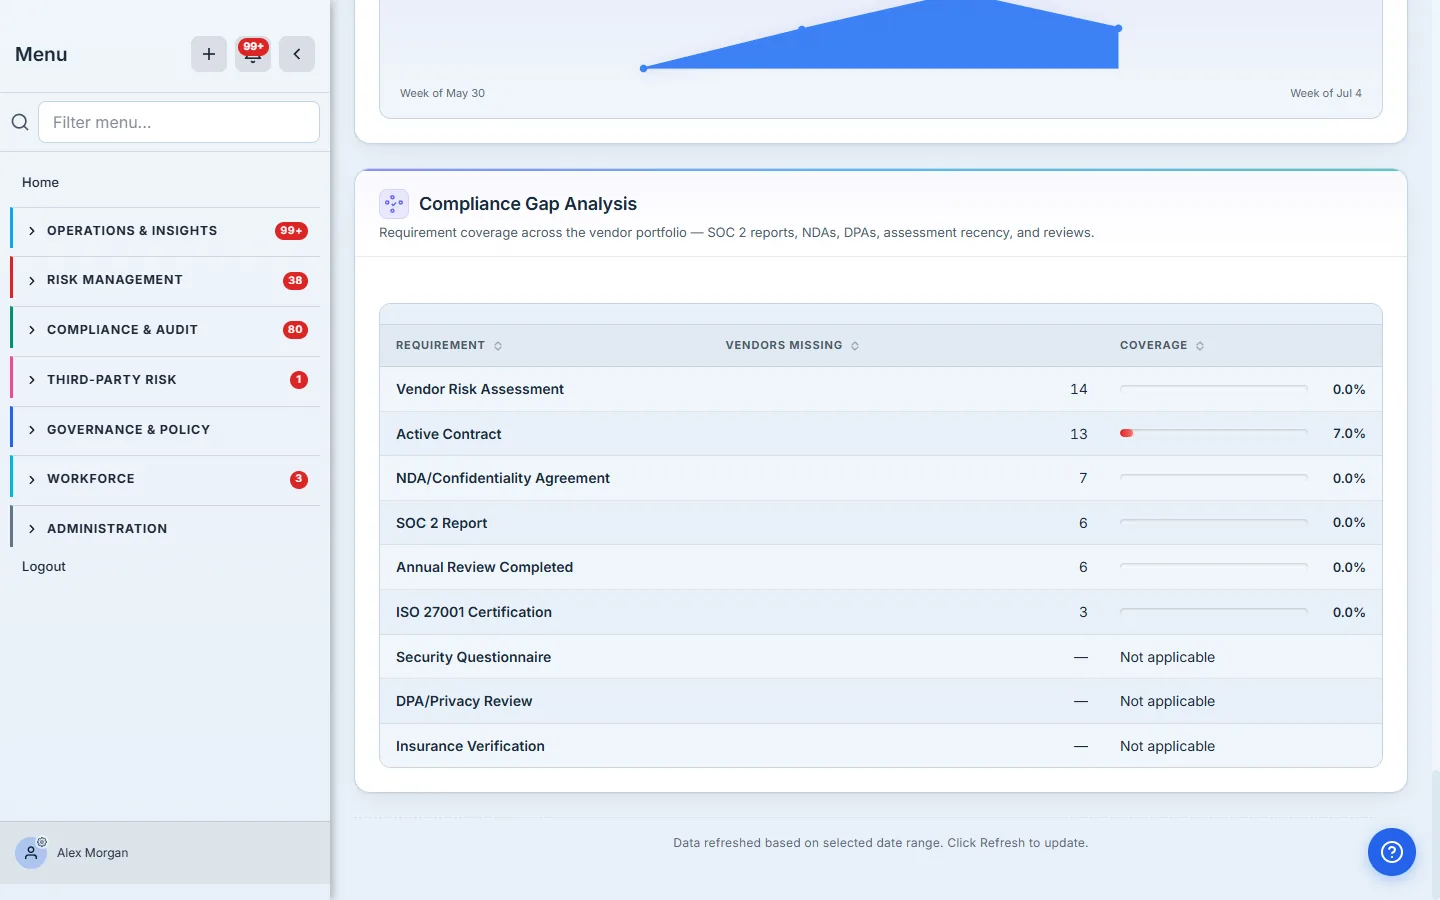Click Vendor Risk Assessment coverage bar
Viewport: 1440px width, 900px height.
click(x=1214, y=389)
